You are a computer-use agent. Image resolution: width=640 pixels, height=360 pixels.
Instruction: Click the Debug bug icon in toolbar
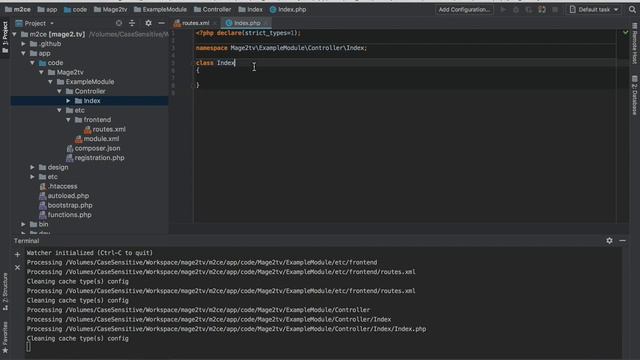coord(516,9)
